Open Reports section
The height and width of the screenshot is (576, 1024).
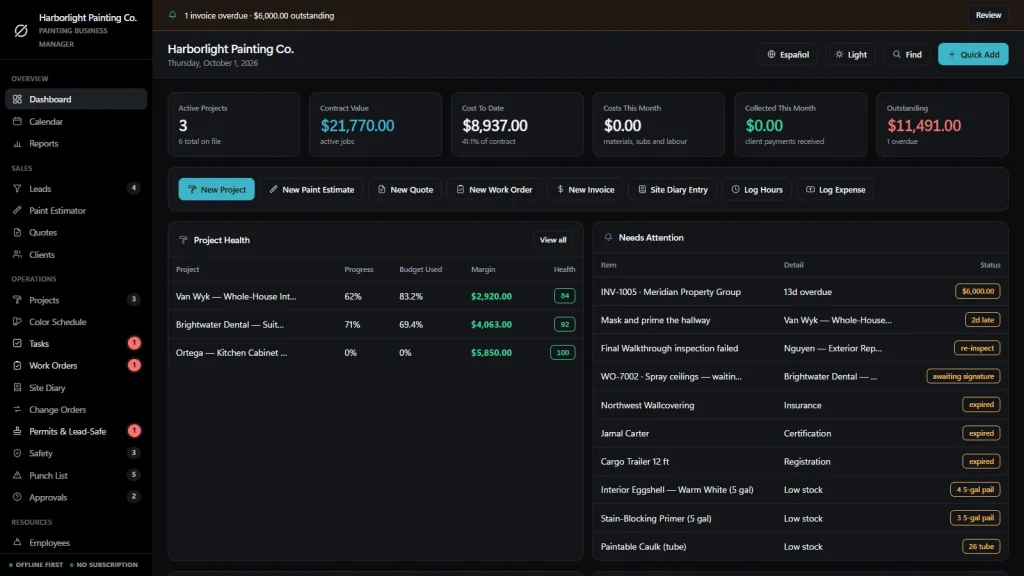pyautogui.click(x=76, y=144)
